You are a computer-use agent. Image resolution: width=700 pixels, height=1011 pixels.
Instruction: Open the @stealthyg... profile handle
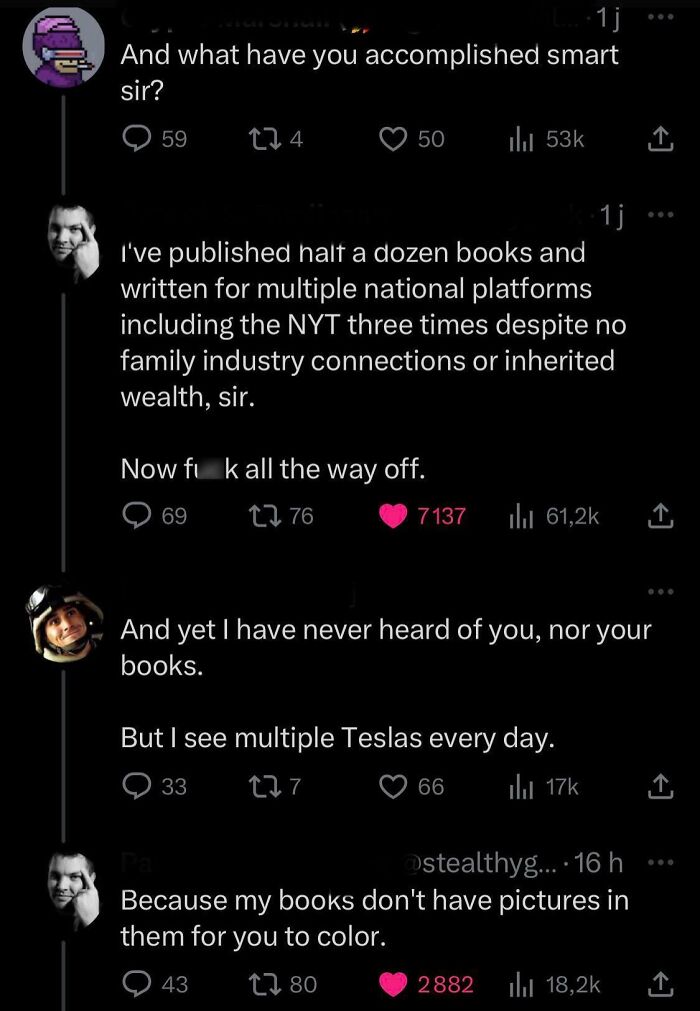point(482,863)
